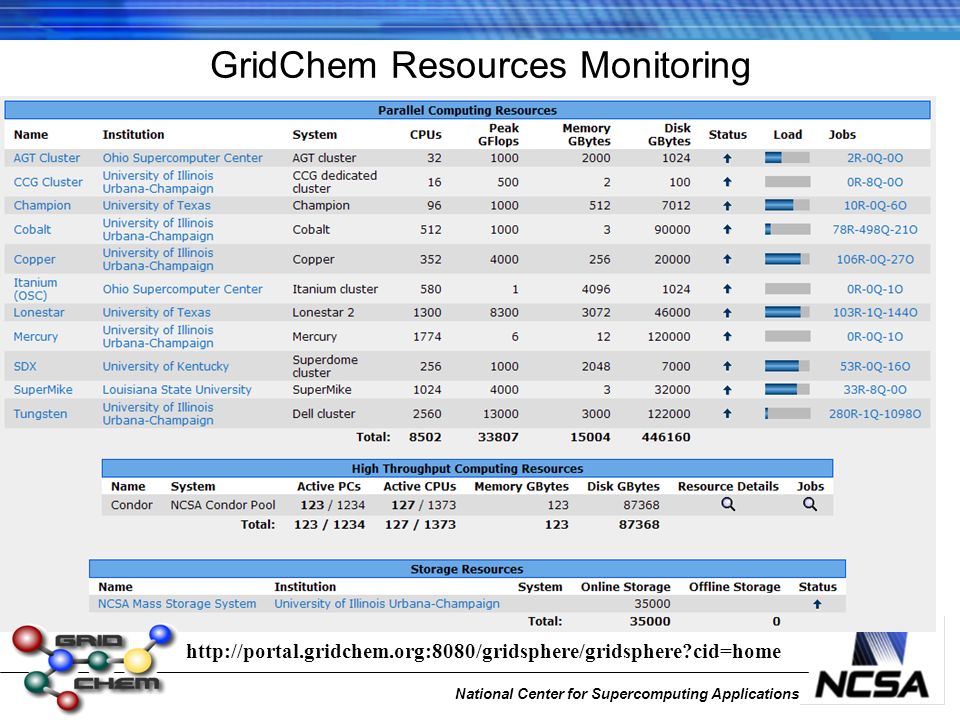Click High Throughput Computing Resources header
This screenshot has width=960, height=720.
(x=467, y=468)
